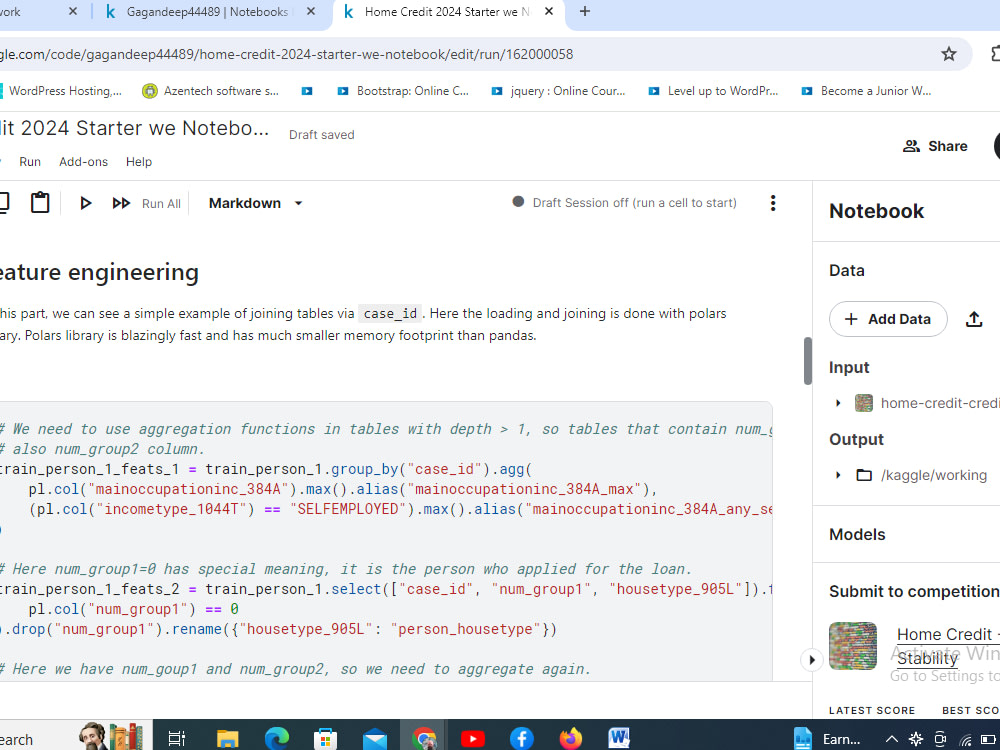Open the Azentech software bookmark
This screenshot has width=1000, height=750.
[x=210, y=91]
